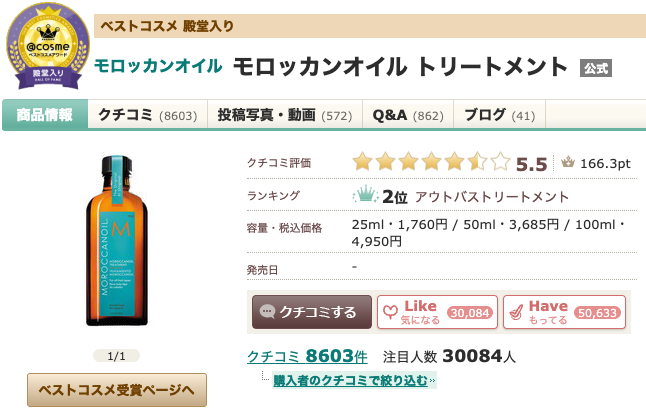Select the Q&A tab
This screenshot has height=410, width=646.
tap(407, 115)
